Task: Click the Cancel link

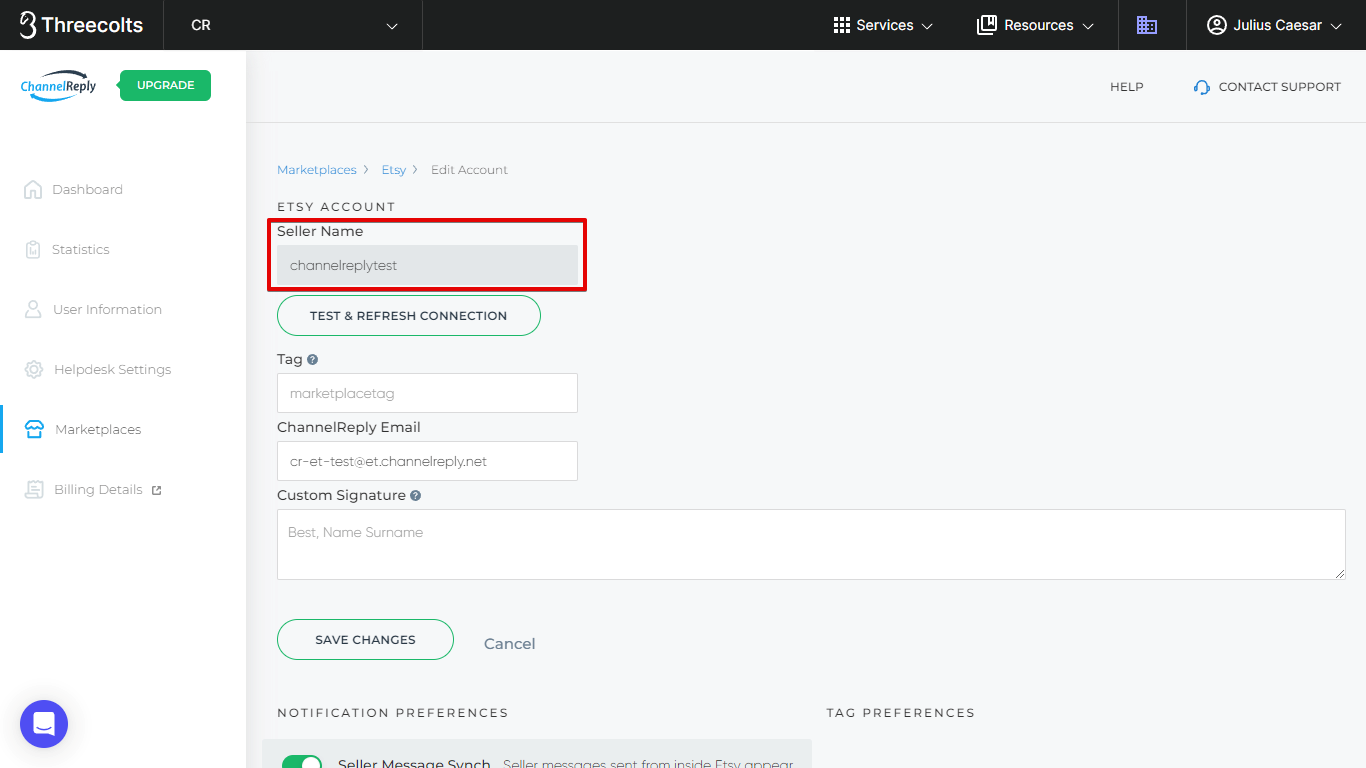Action: [x=509, y=643]
